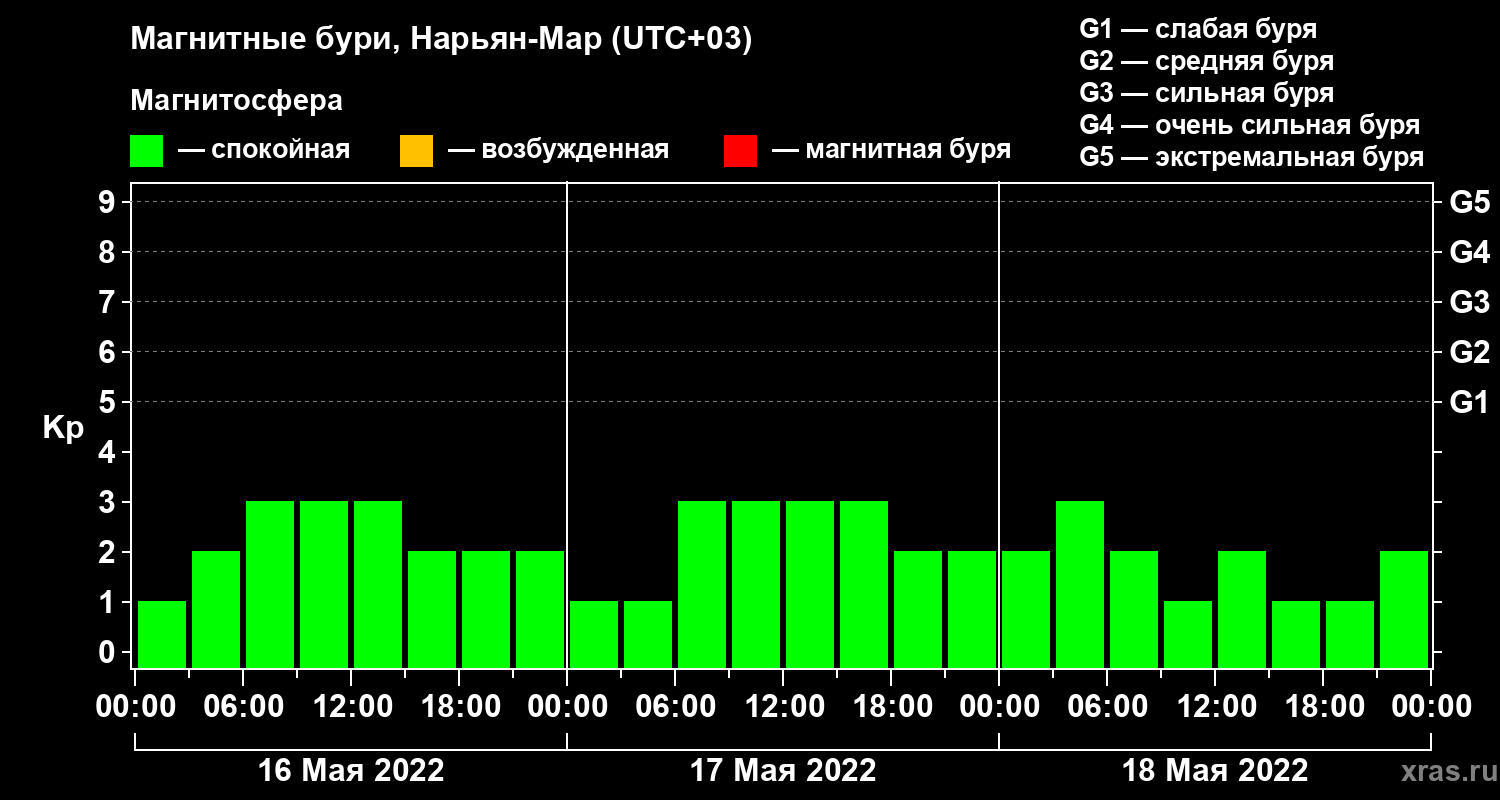Screen dimensions: 1500x800
Task: Click the 18:00–21:00 bar on 16 Мая
Action: (x=486, y=609)
